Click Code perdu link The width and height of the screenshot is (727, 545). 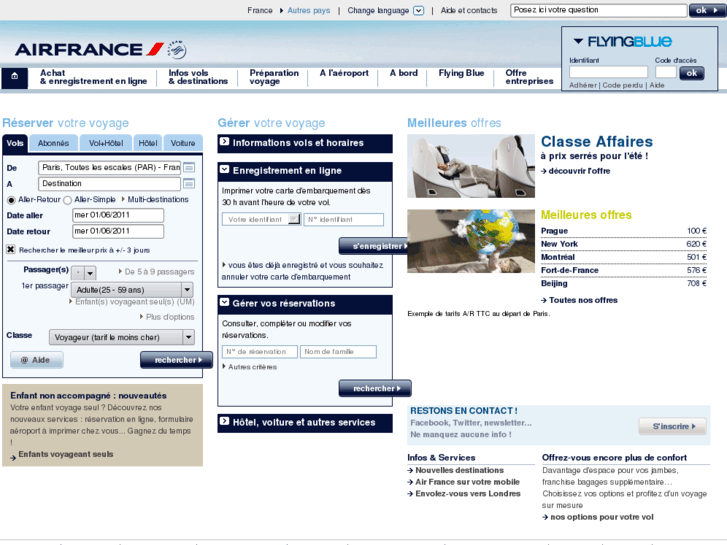pyautogui.click(x=623, y=85)
